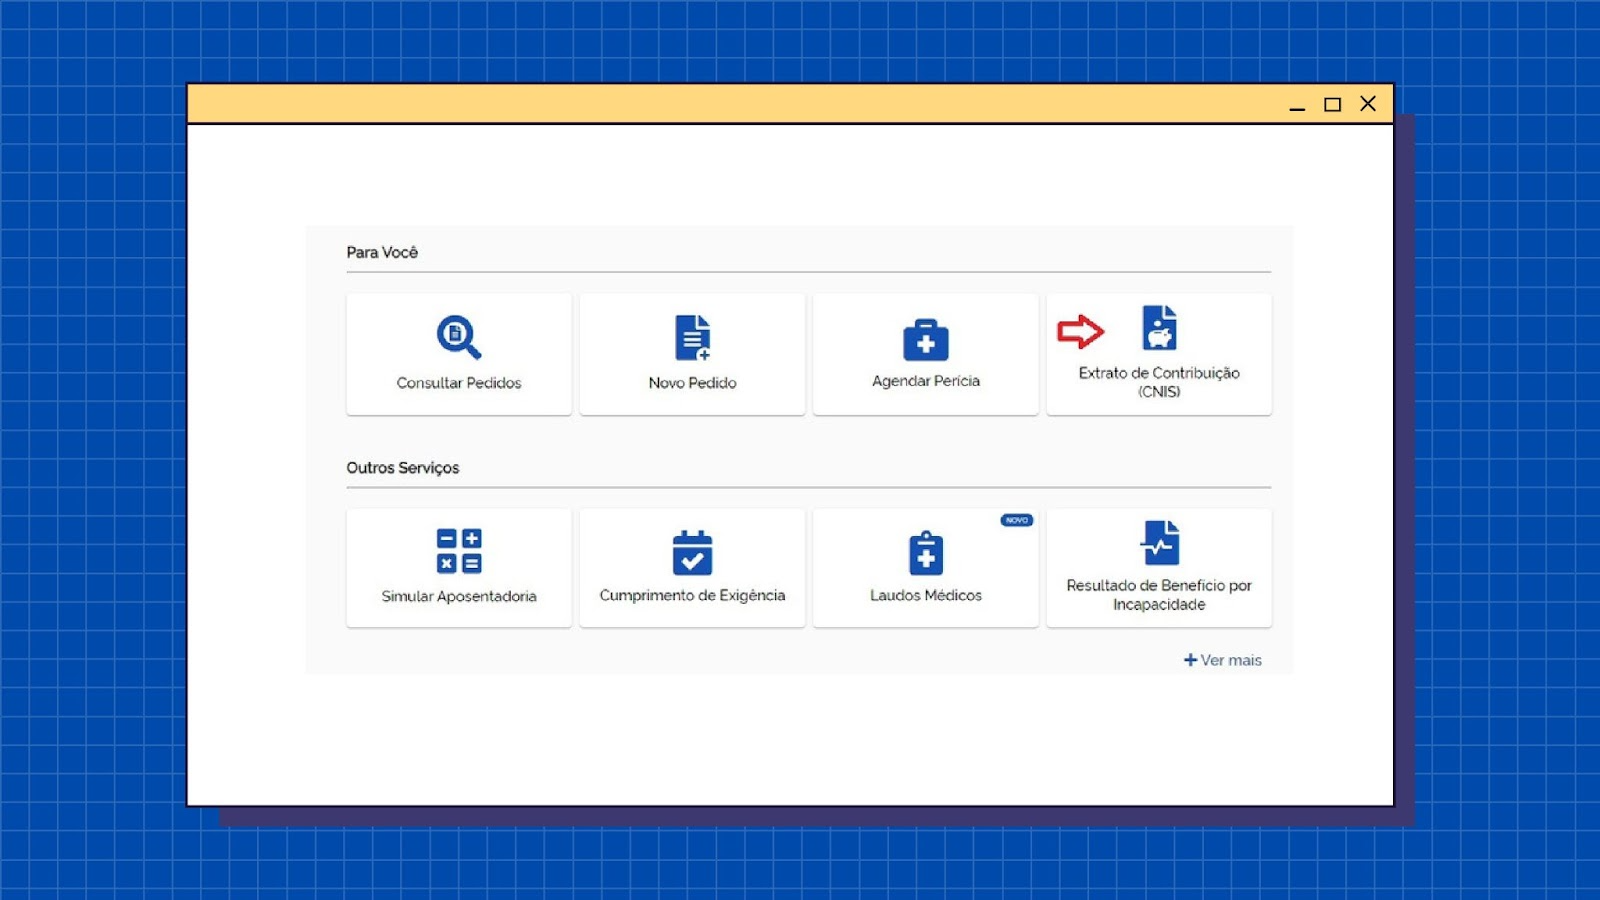The width and height of the screenshot is (1600, 900).
Task: Click the "Simular Aposentadoria" text
Action: (x=459, y=596)
